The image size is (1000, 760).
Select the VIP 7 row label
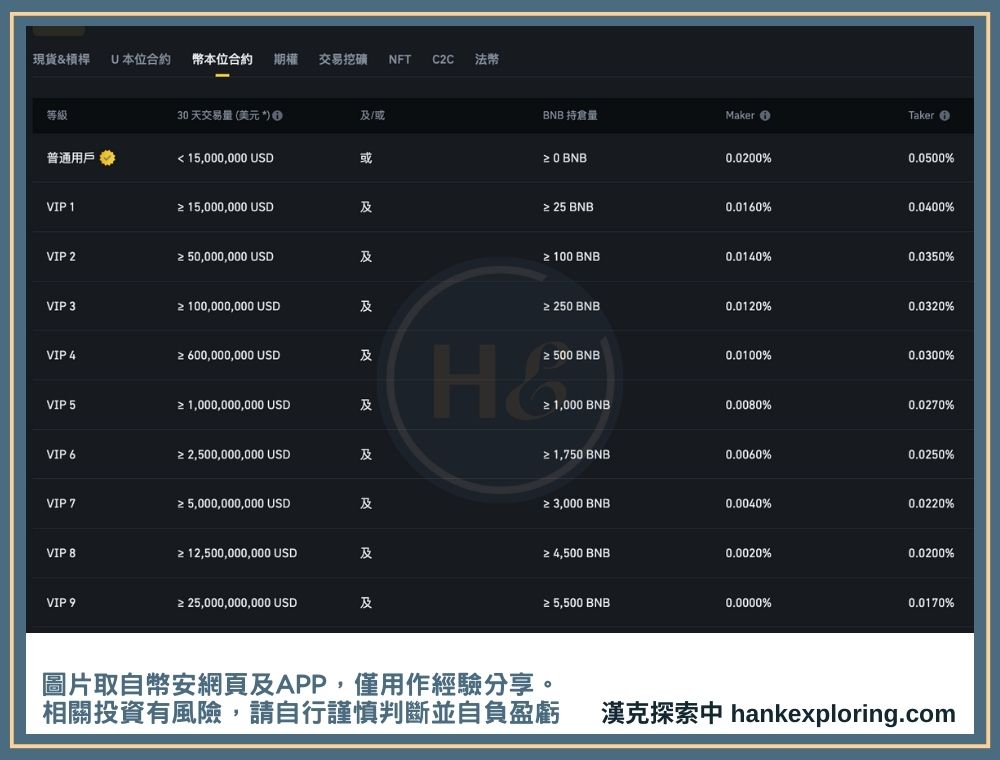61,504
